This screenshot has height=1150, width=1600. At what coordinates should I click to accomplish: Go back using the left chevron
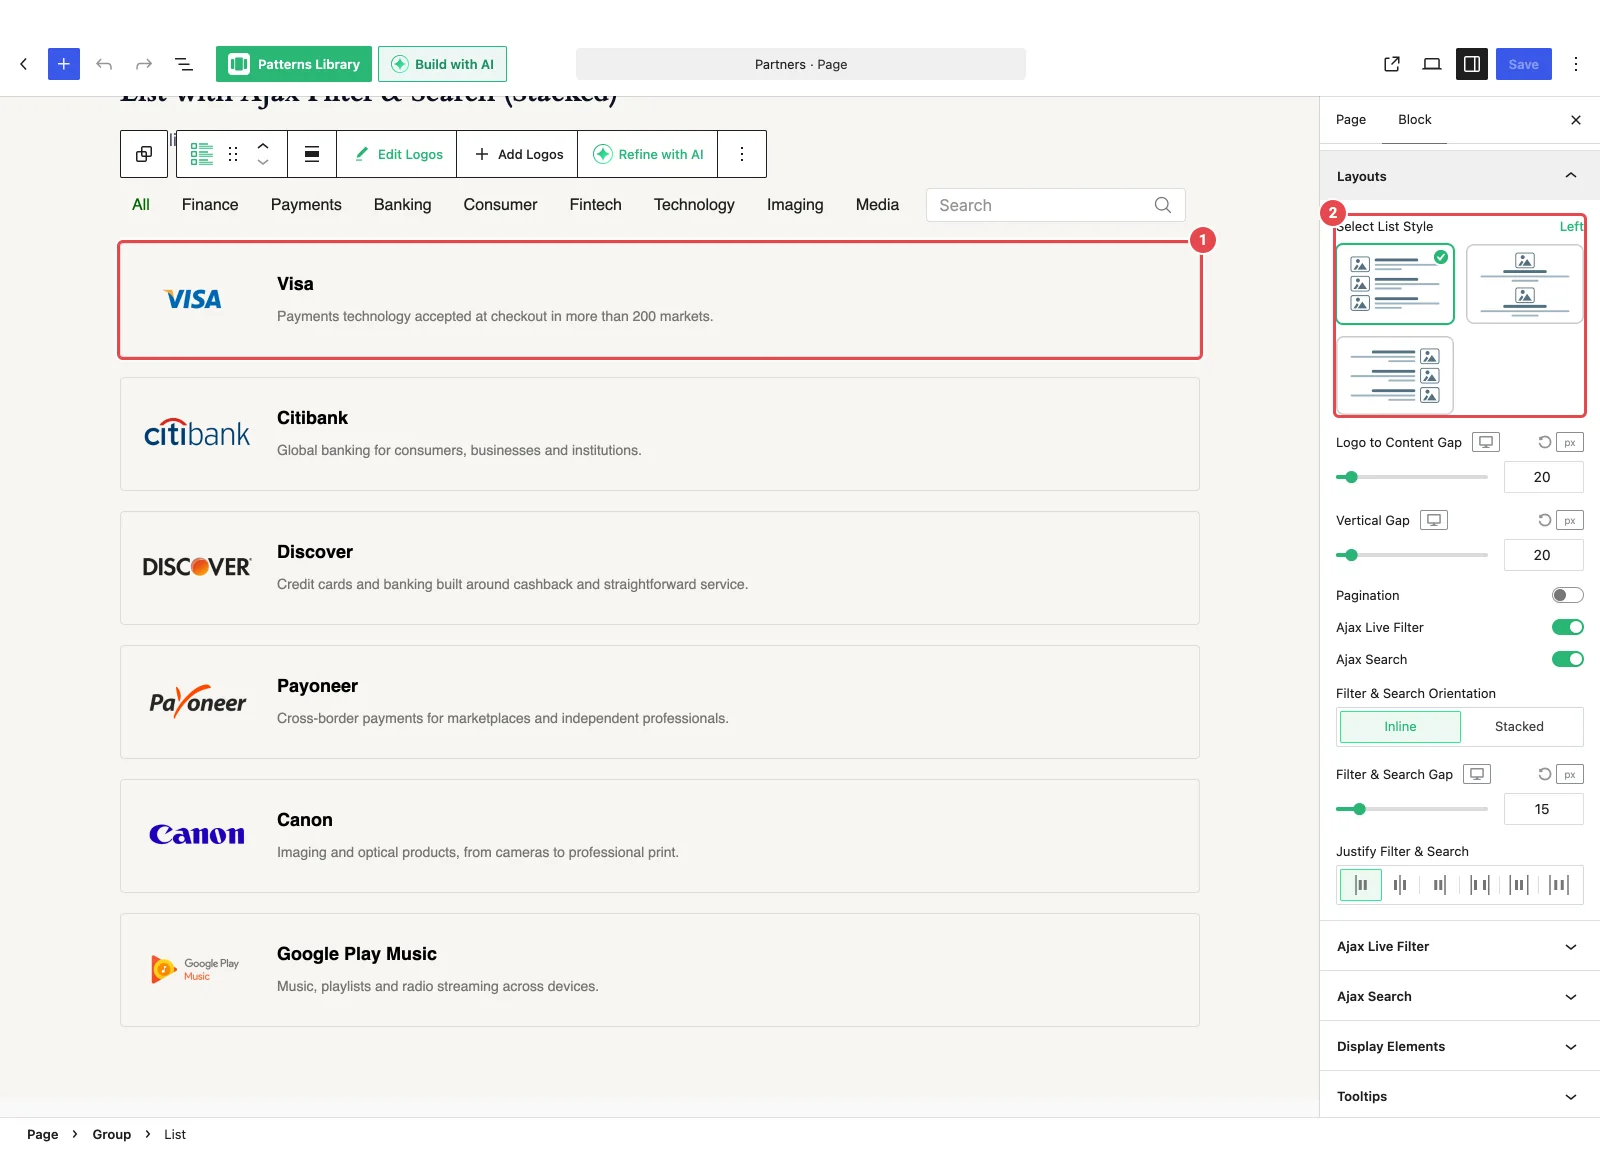pos(24,64)
